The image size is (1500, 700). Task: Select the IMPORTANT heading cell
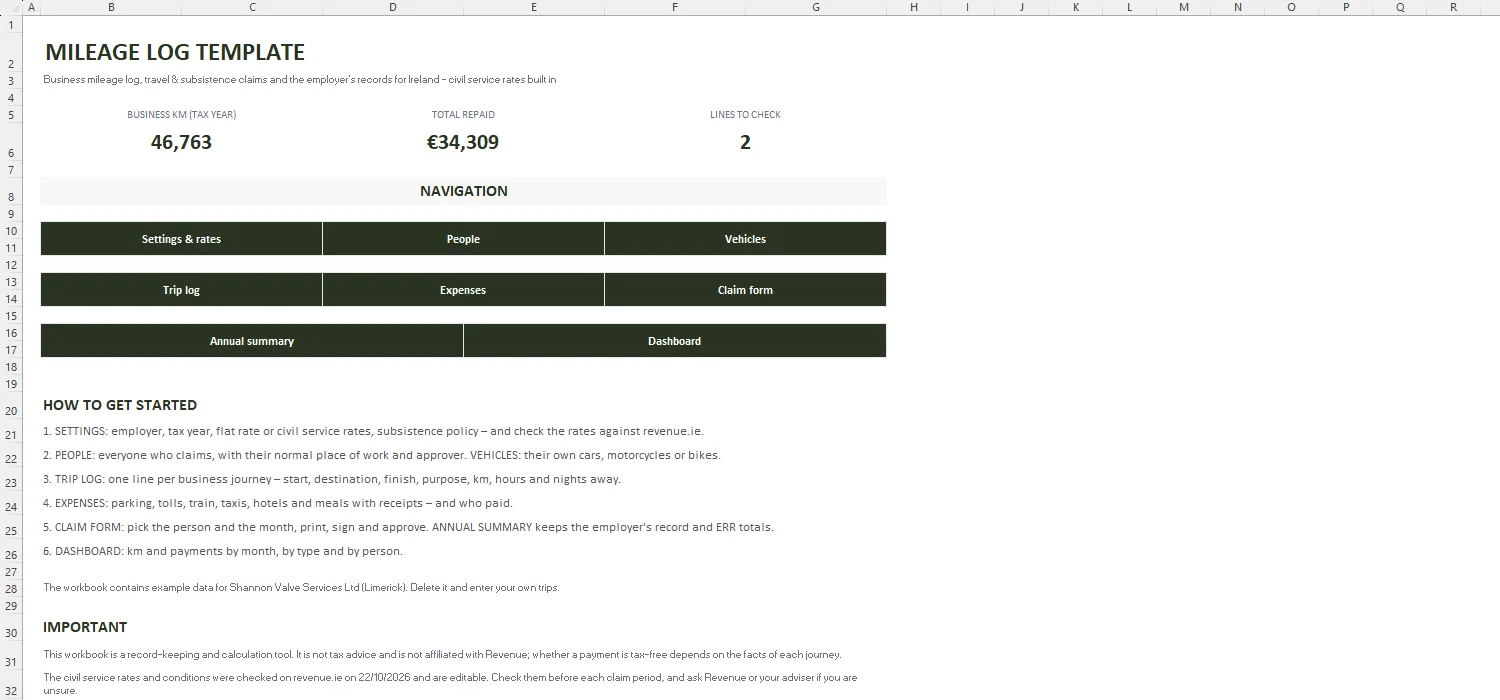(85, 627)
